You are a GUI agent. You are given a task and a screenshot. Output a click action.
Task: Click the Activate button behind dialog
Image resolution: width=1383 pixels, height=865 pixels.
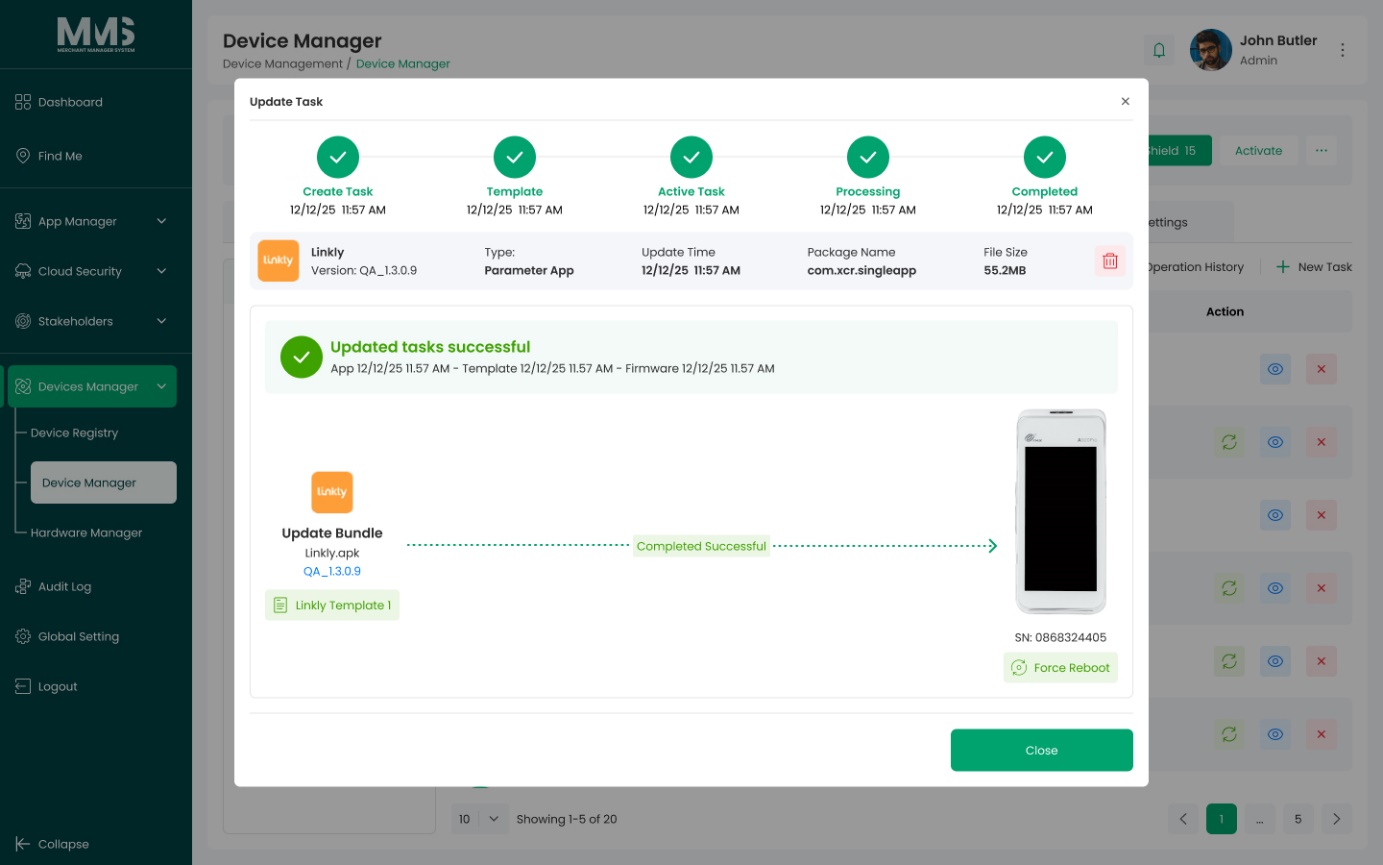tap(1259, 151)
